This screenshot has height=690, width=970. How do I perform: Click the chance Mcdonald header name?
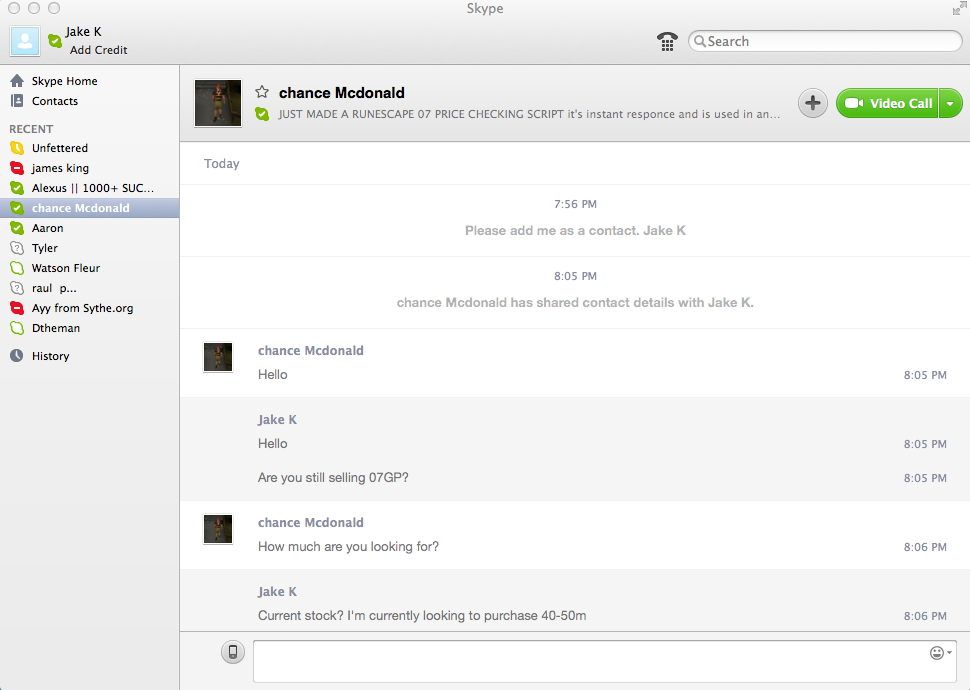click(341, 93)
